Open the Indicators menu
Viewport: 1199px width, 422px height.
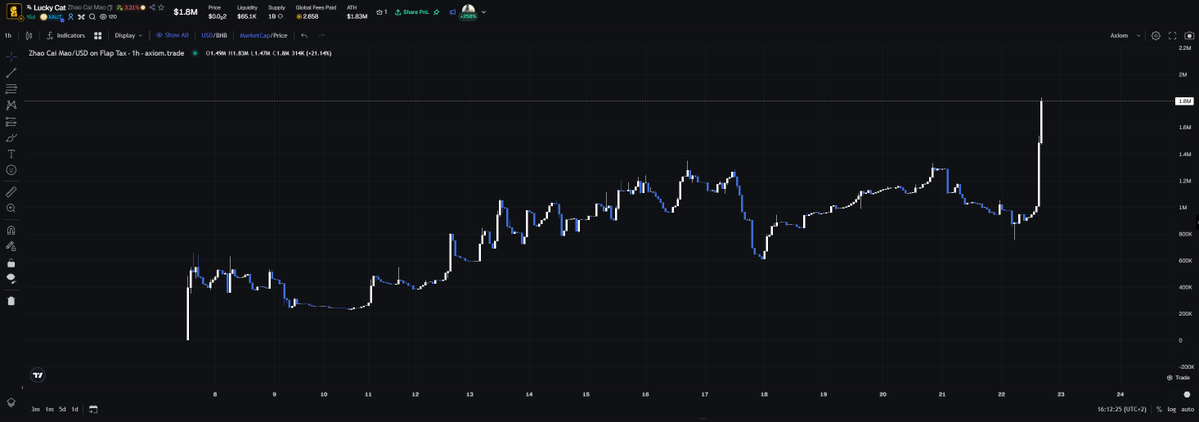click(x=66, y=35)
